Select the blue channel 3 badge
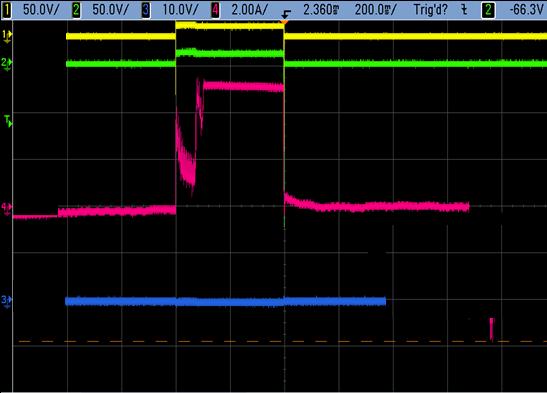 click(146, 10)
